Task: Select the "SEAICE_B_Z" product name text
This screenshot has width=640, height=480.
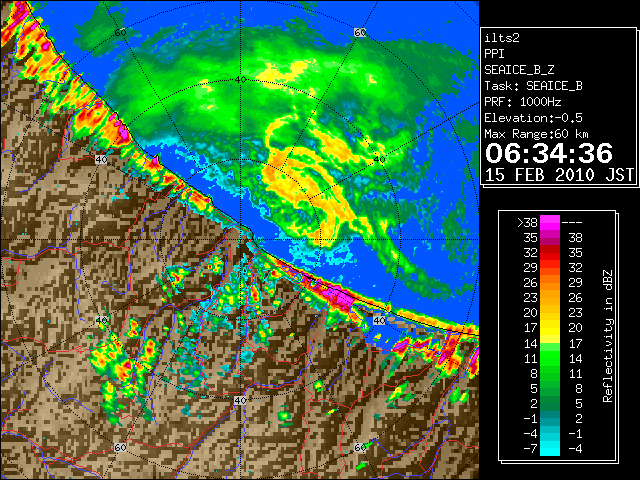Action: (x=519, y=70)
